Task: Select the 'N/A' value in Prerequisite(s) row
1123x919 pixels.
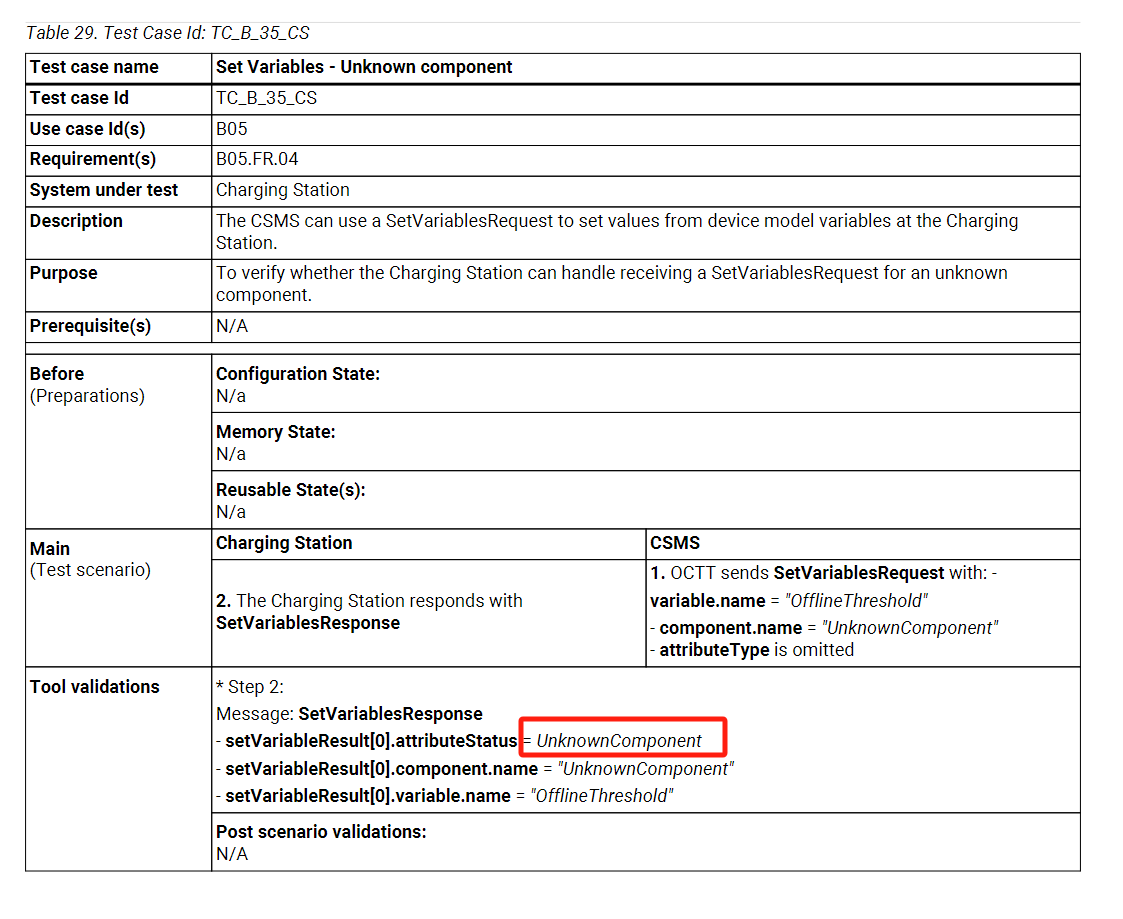Action: click(x=232, y=326)
